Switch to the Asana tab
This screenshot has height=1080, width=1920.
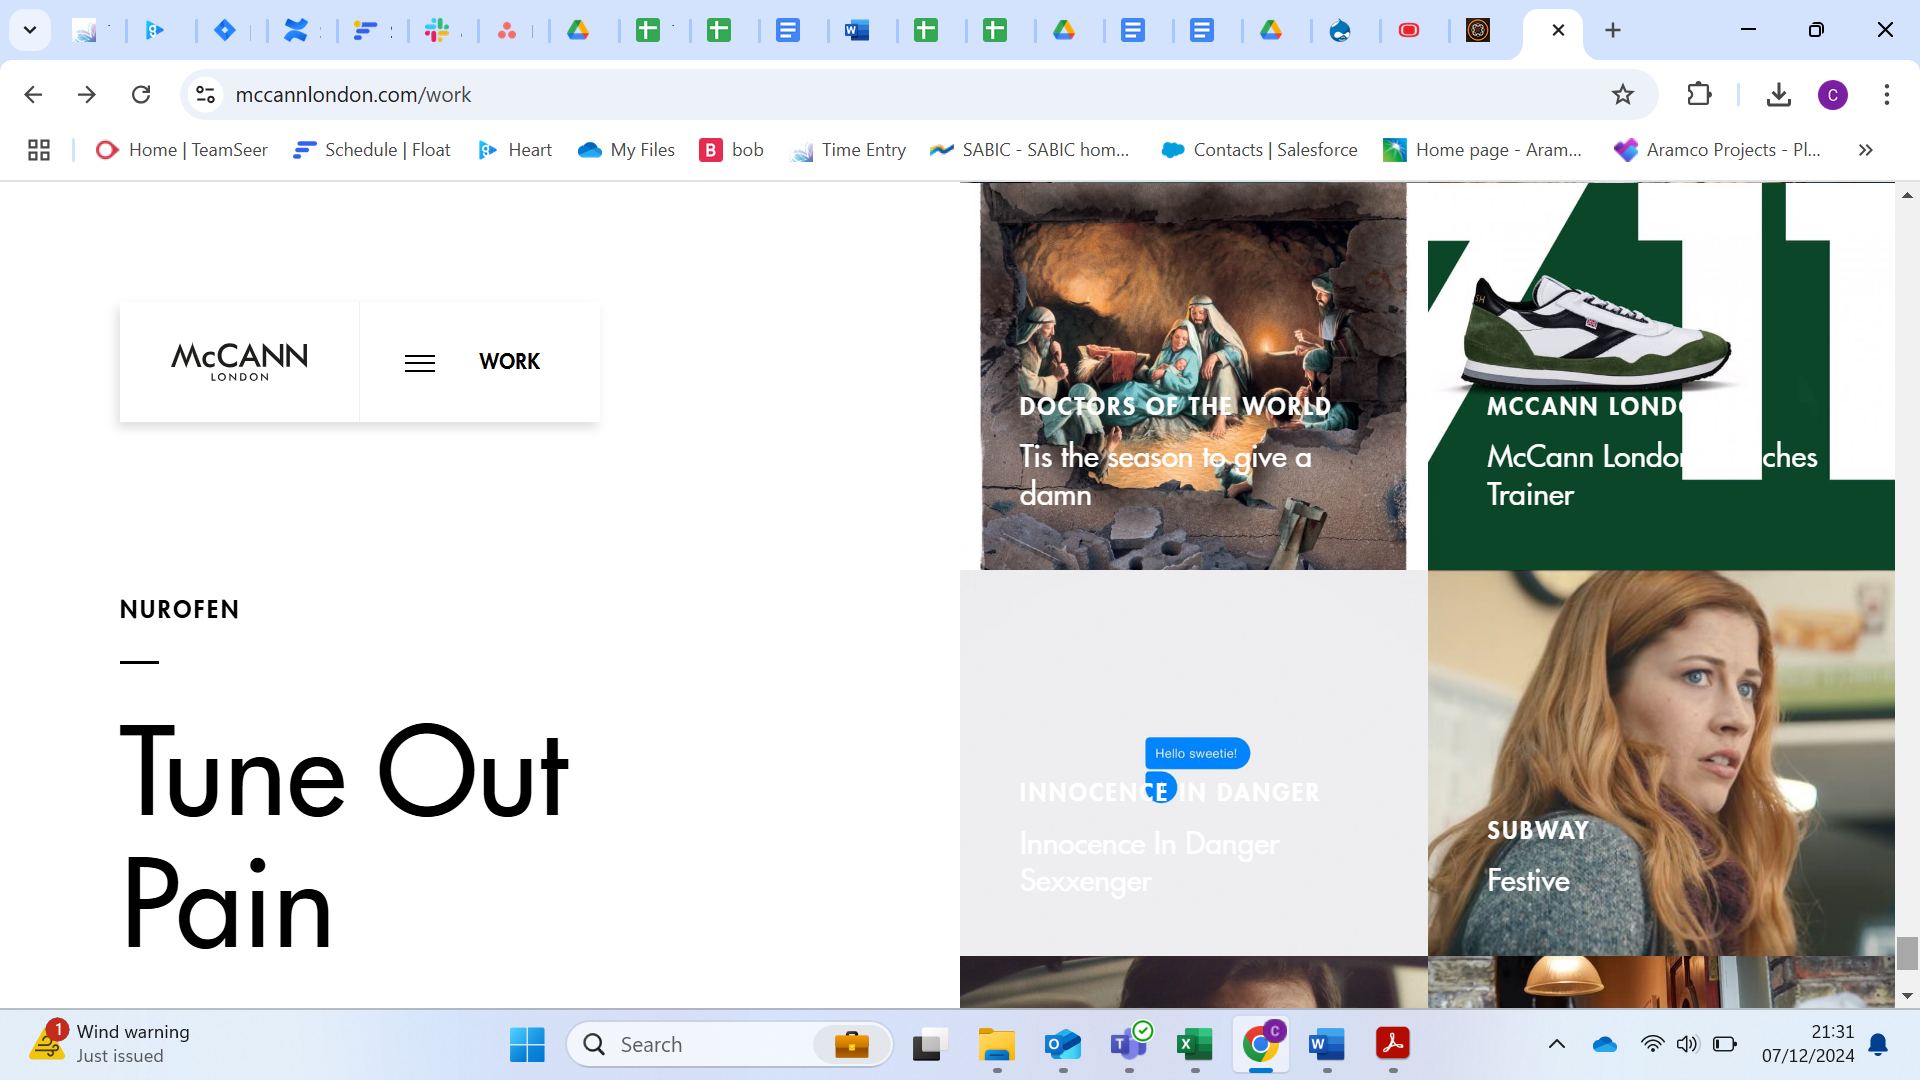[x=507, y=30]
